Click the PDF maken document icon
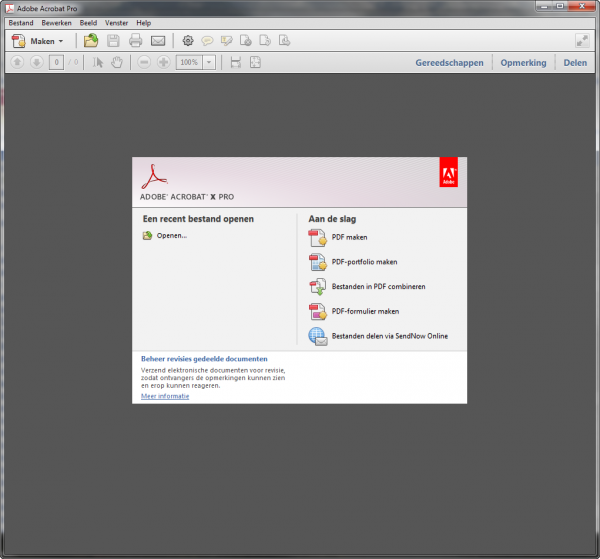Viewport: 600px width, 559px height. tap(318, 237)
